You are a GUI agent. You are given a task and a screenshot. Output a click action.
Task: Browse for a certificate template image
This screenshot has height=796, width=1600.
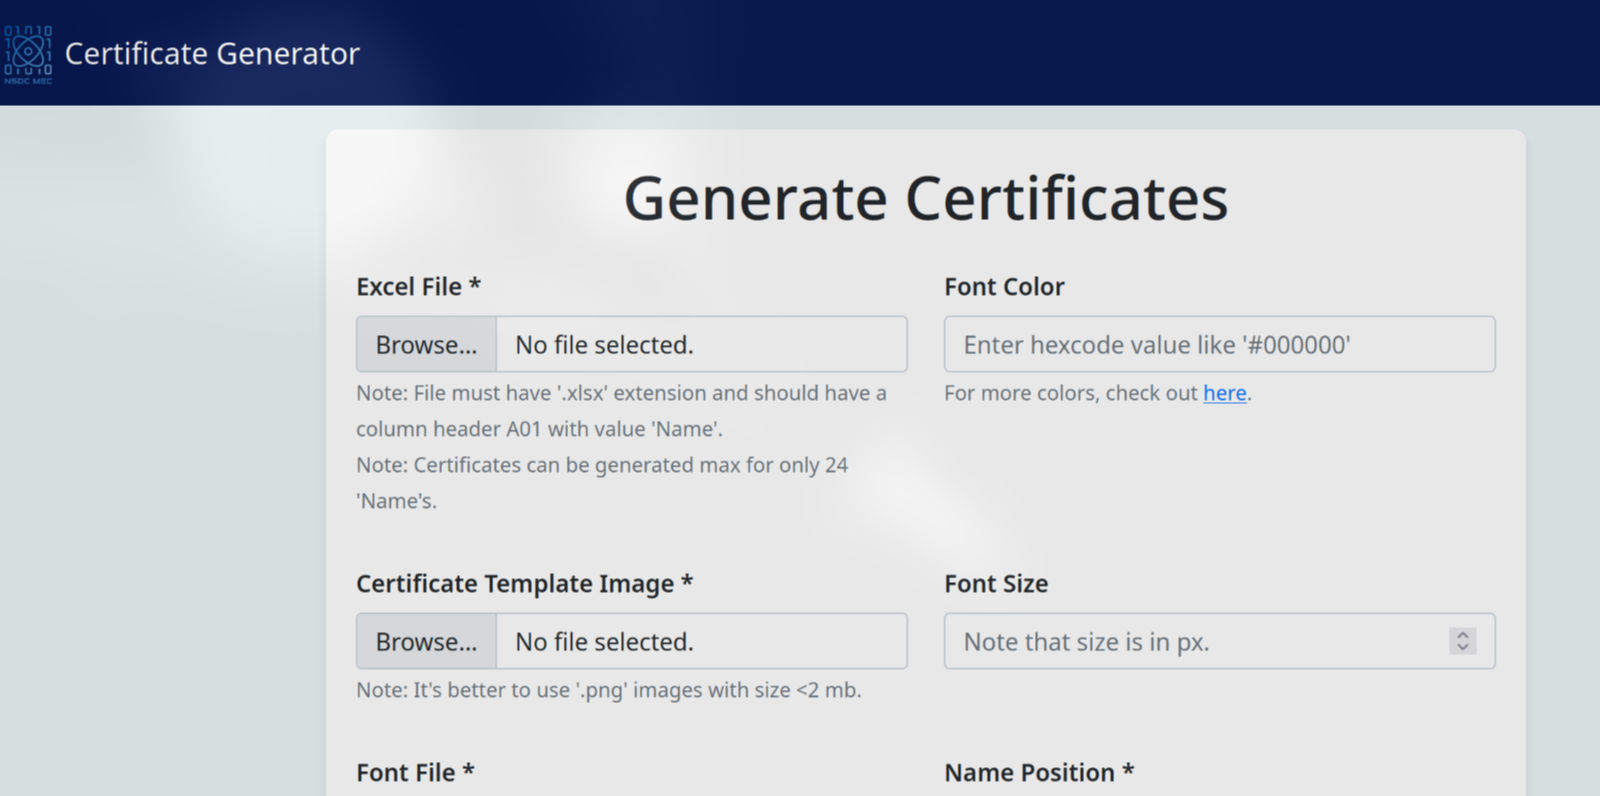[427, 642]
